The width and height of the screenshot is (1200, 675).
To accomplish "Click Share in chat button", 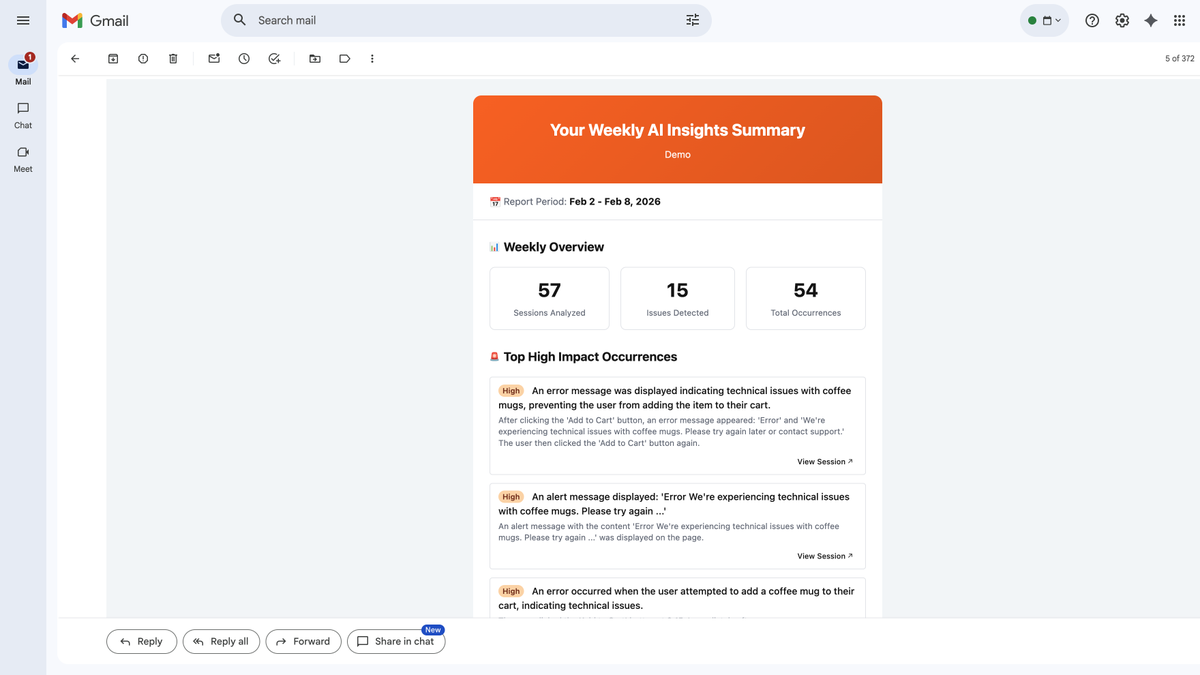I will tap(396, 641).
